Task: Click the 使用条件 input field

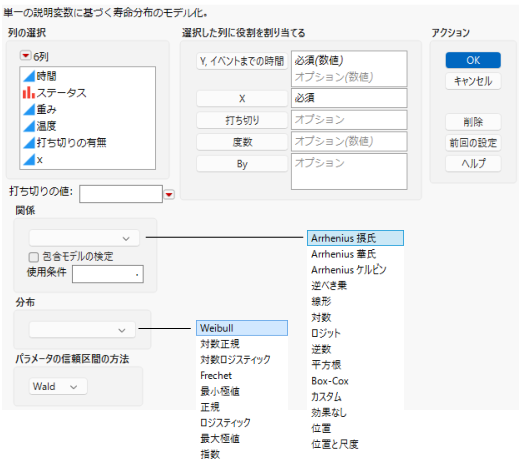Action: tap(108, 274)
